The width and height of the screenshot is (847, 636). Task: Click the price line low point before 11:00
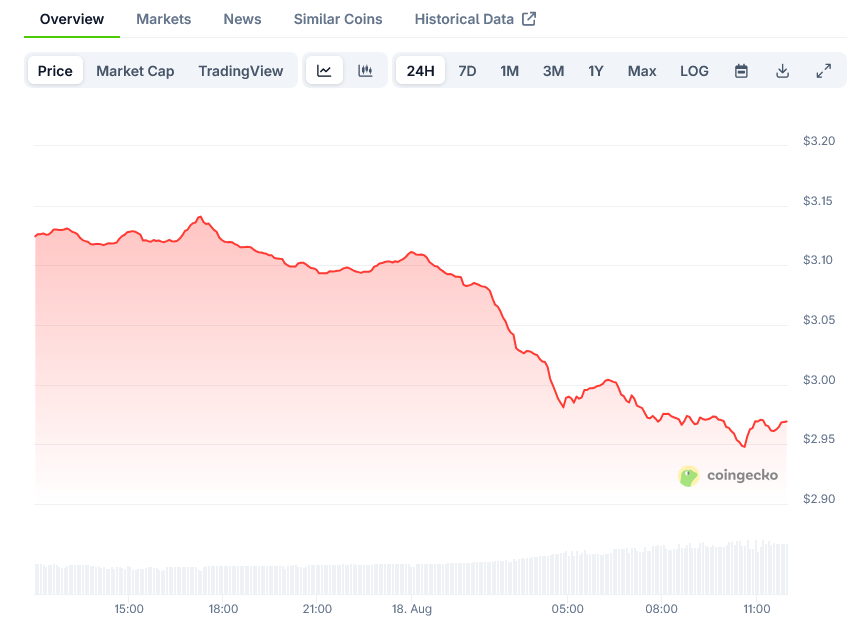744,446
